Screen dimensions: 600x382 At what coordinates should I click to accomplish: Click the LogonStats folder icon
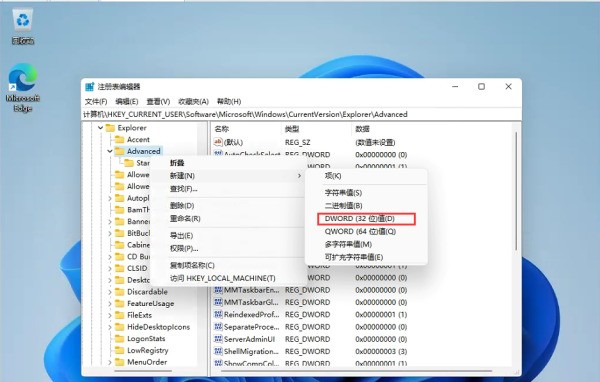coord(120,339)
